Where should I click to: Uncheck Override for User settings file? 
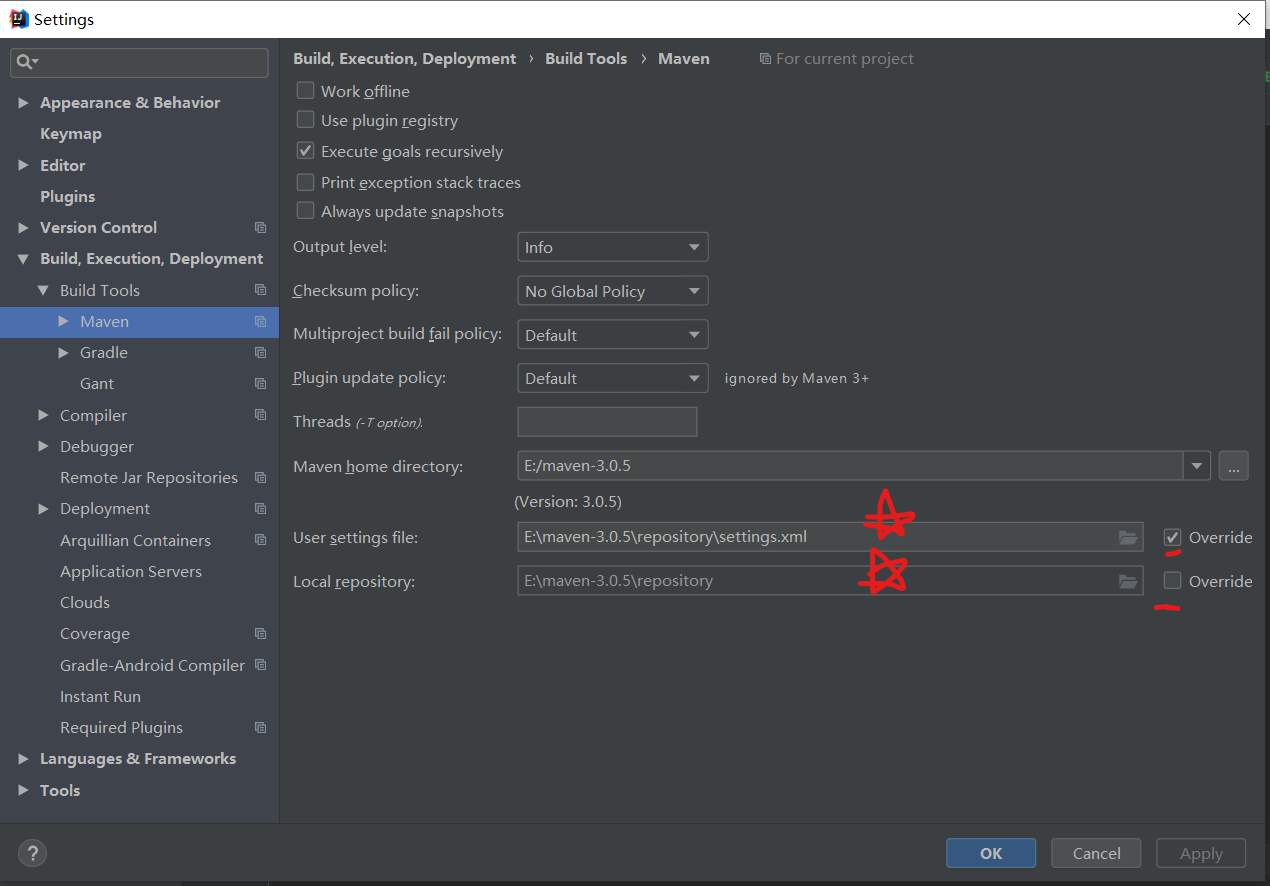pos(1173,538)
